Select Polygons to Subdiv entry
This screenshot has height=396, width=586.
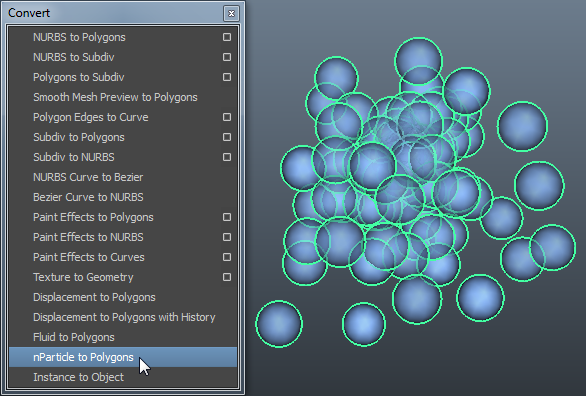123,77
